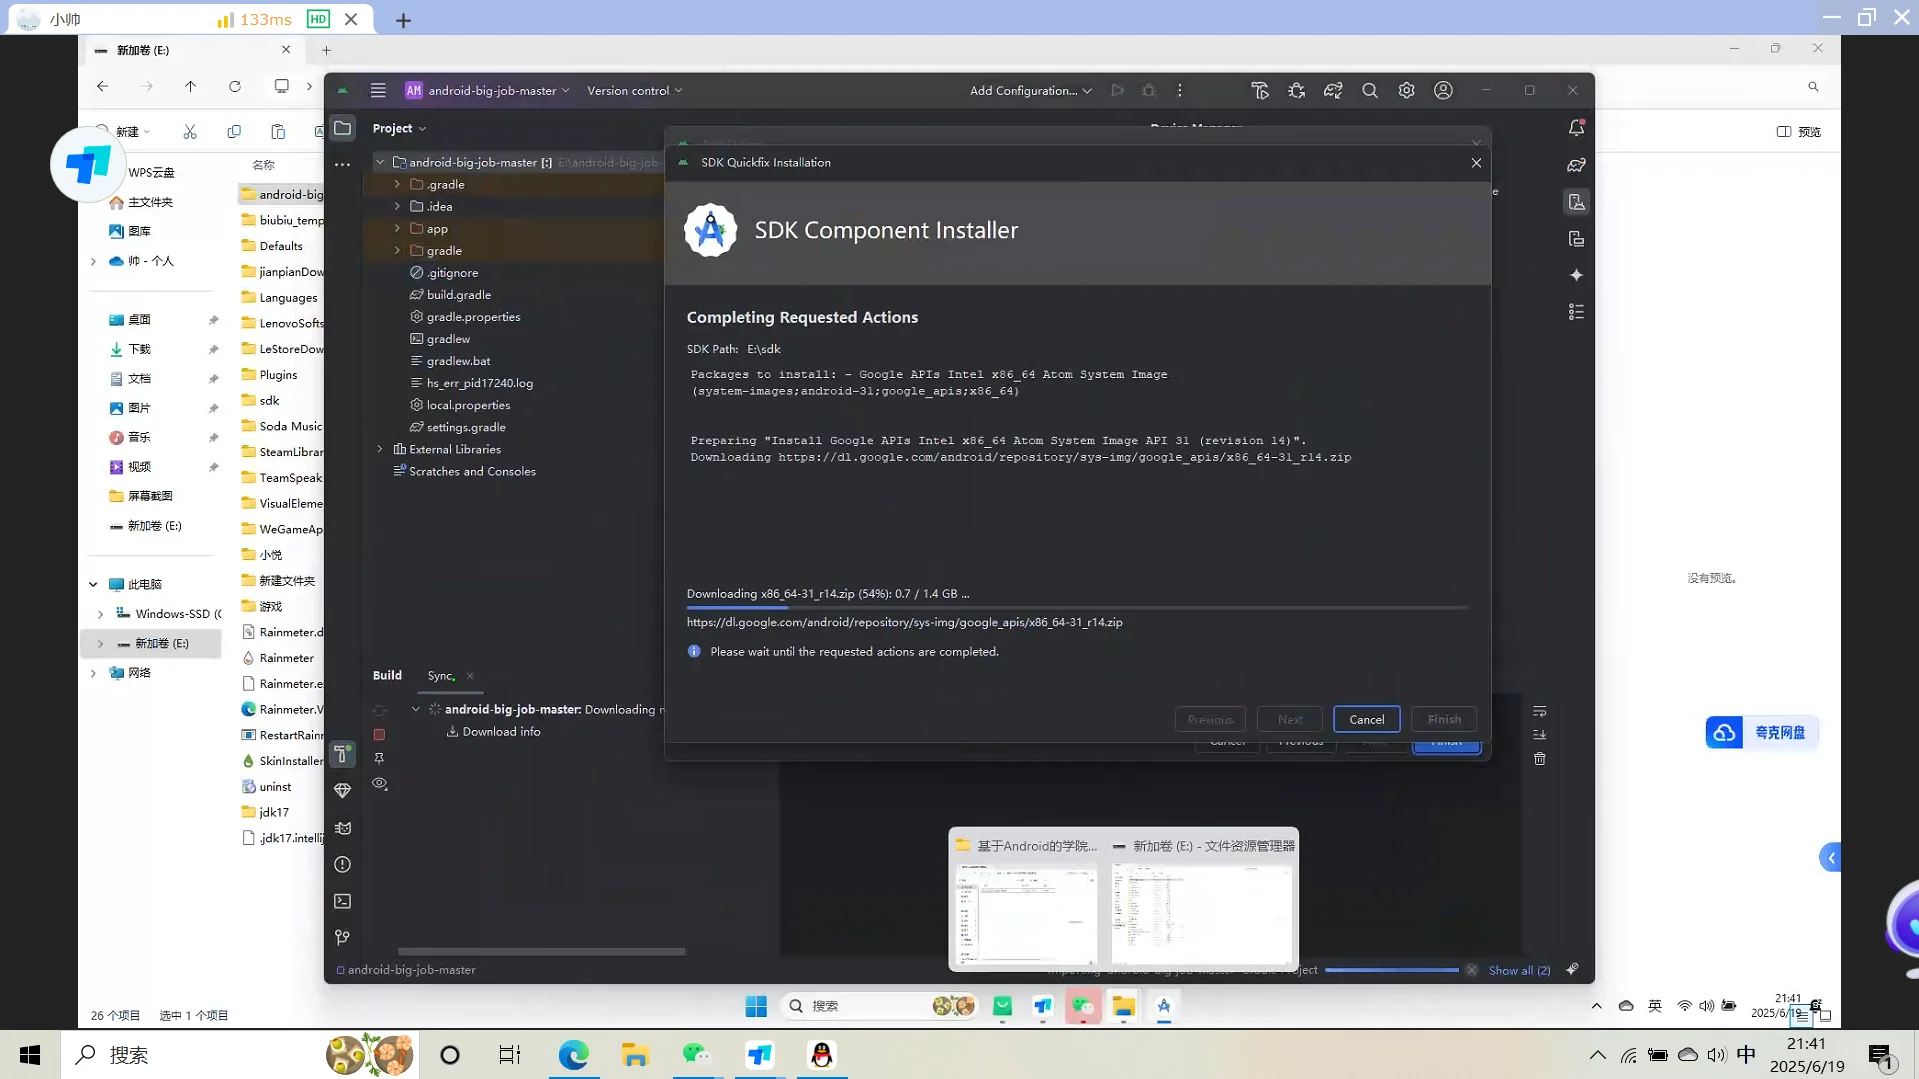Click the account profile icon in toolbar
The height and width of the screenshot is (1079, 1919).
[1443, 90]
